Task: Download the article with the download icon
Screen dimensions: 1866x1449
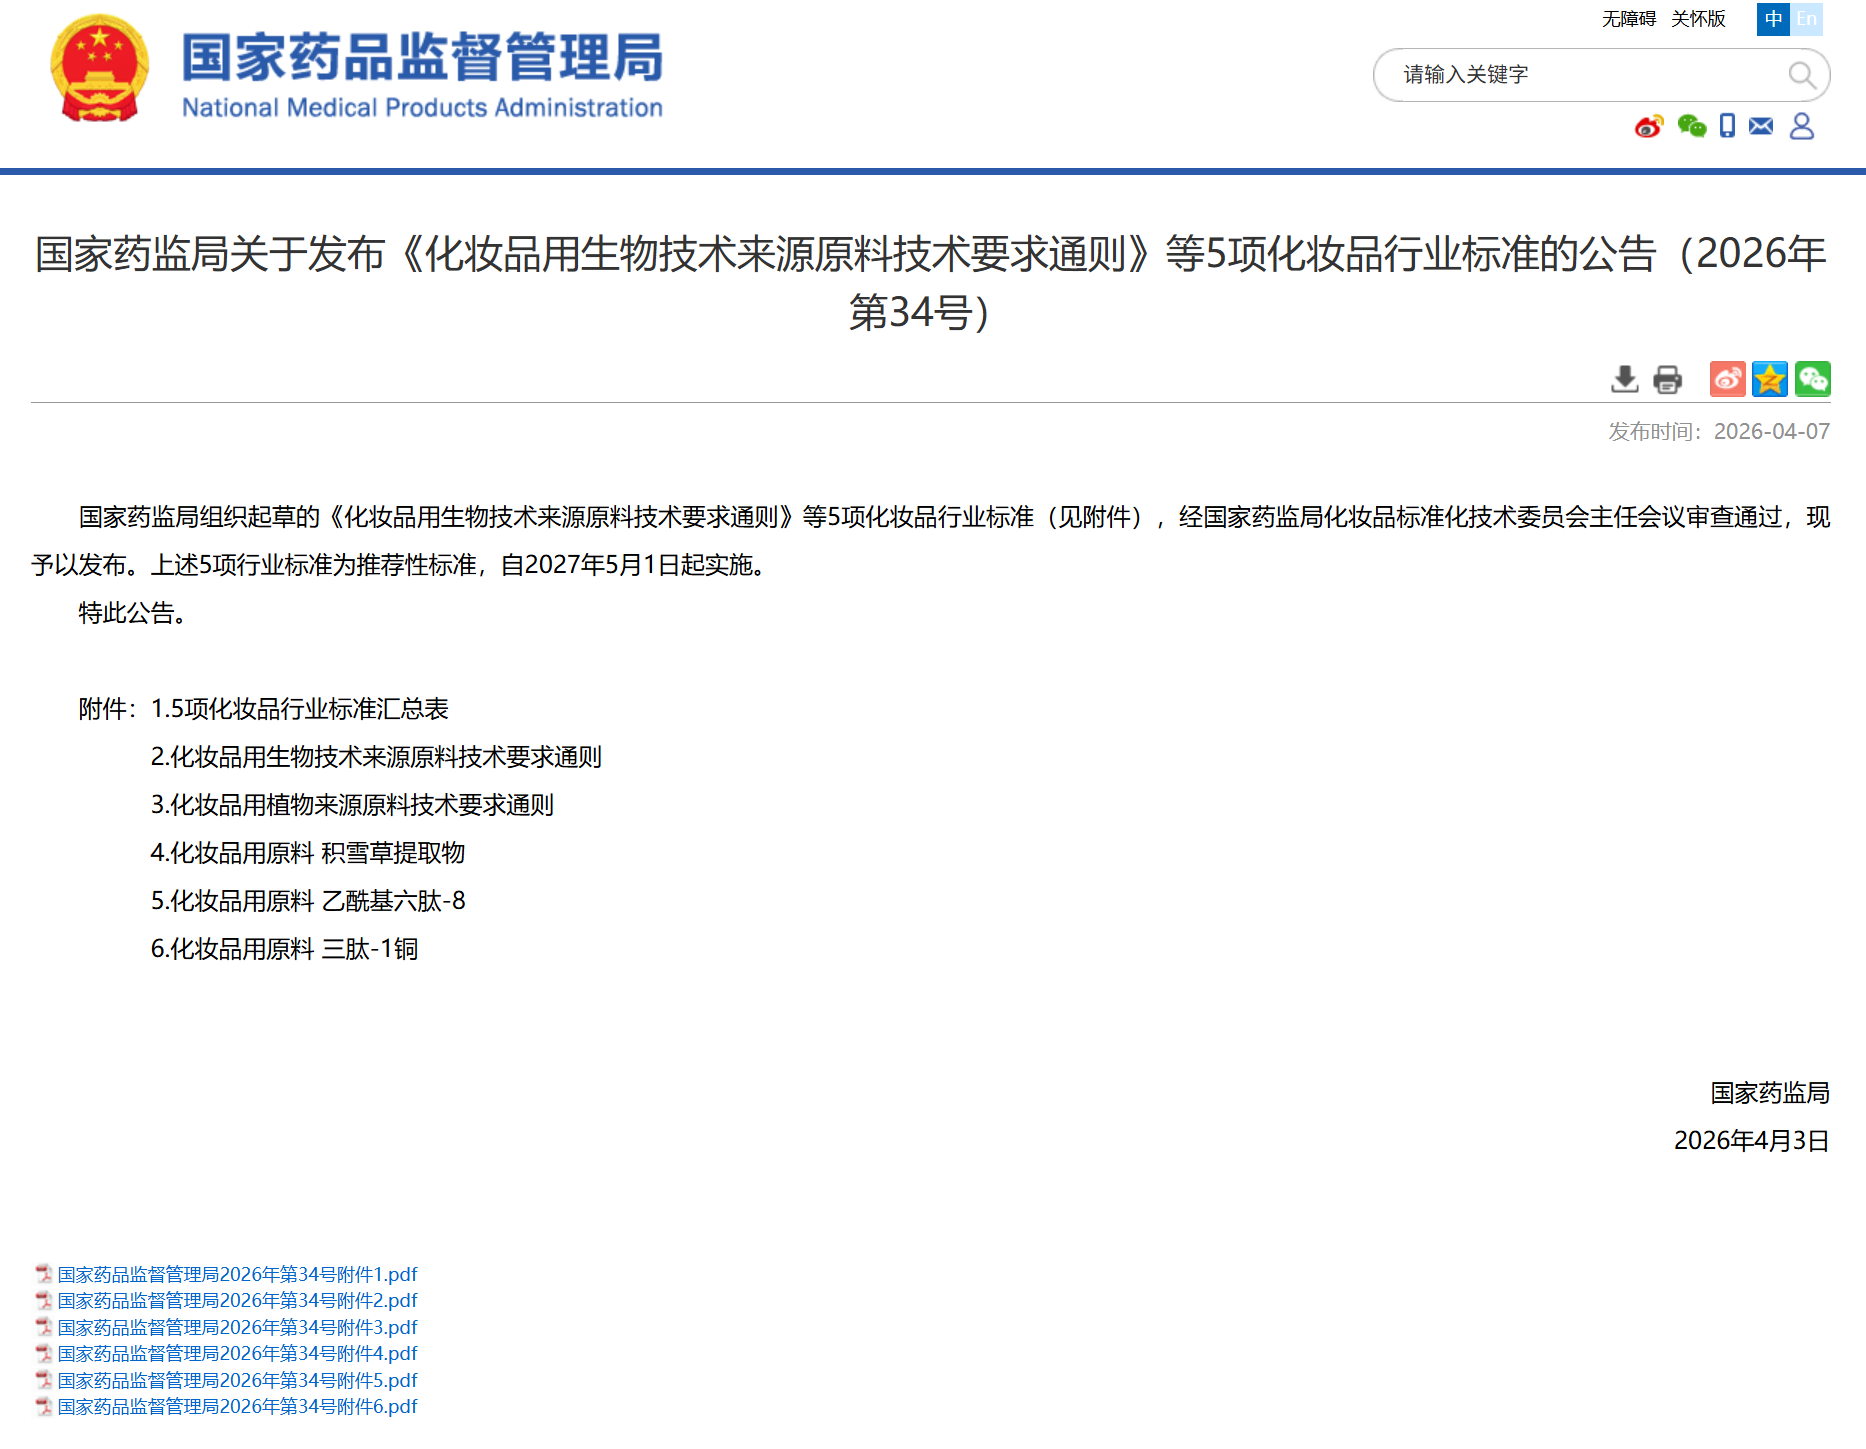Action: point(1625,379)
